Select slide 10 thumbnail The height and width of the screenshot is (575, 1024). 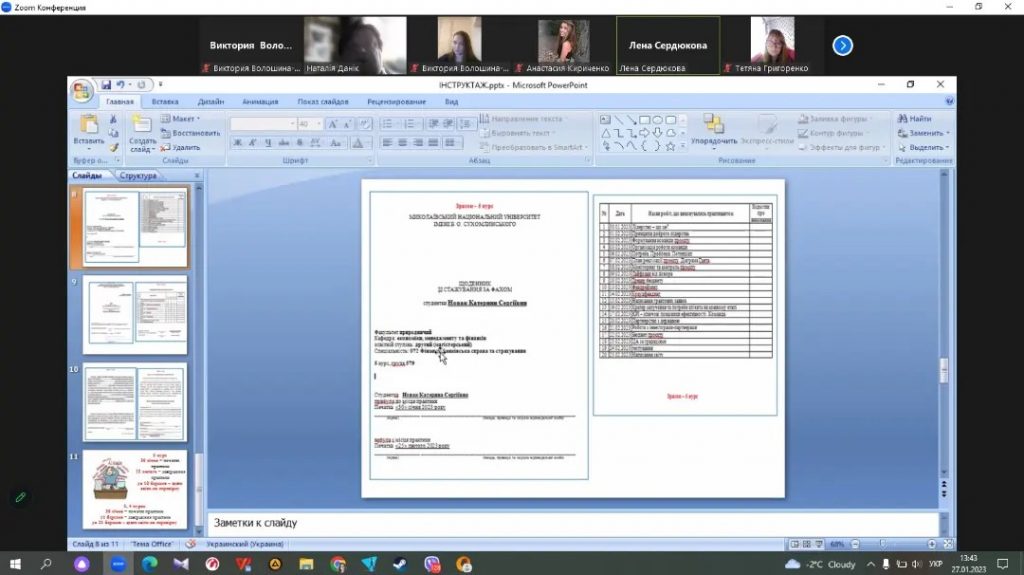click(x=134, y=403)
